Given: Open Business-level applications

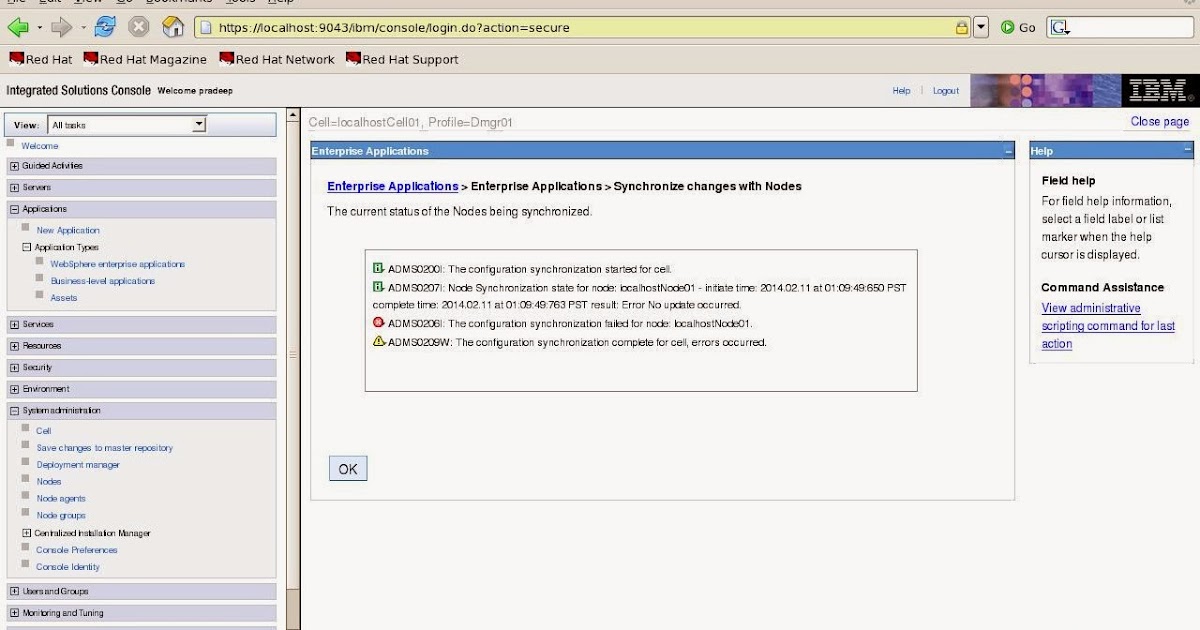Looking at the screenshot, I should [103, 281].
